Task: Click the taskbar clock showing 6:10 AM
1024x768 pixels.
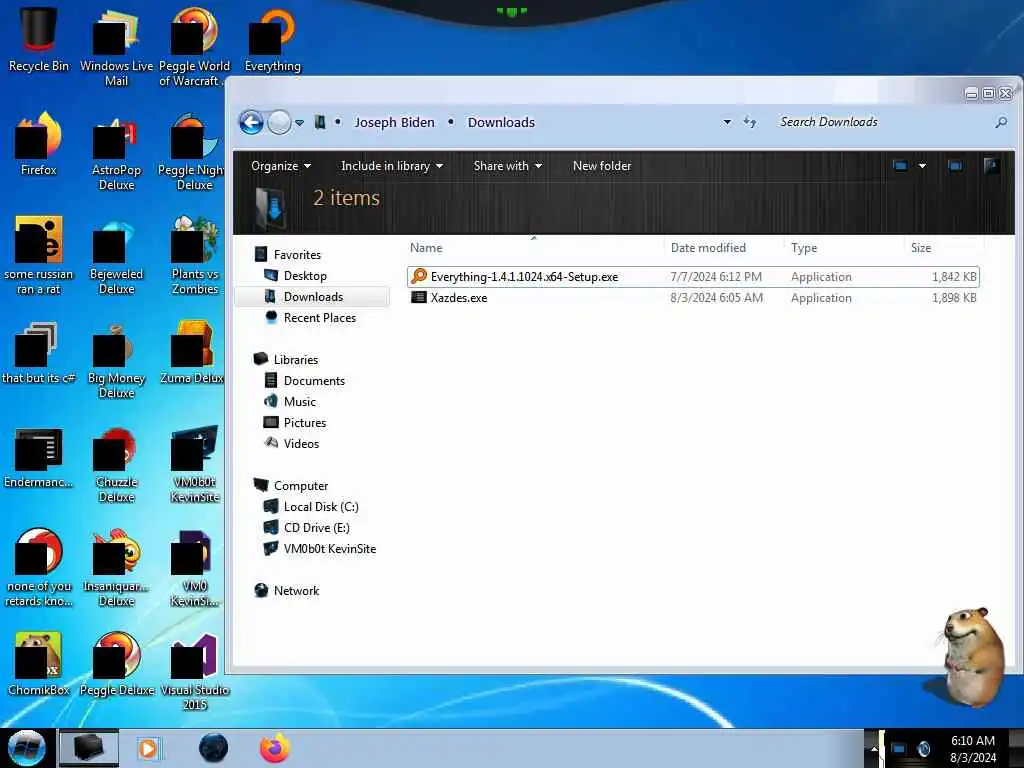Action: pos(972,749)
